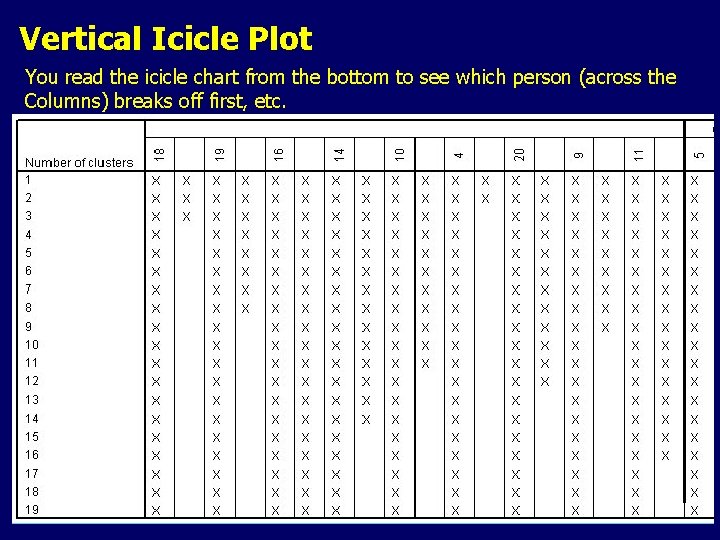Select column header labeled 10

pos(399,154)
